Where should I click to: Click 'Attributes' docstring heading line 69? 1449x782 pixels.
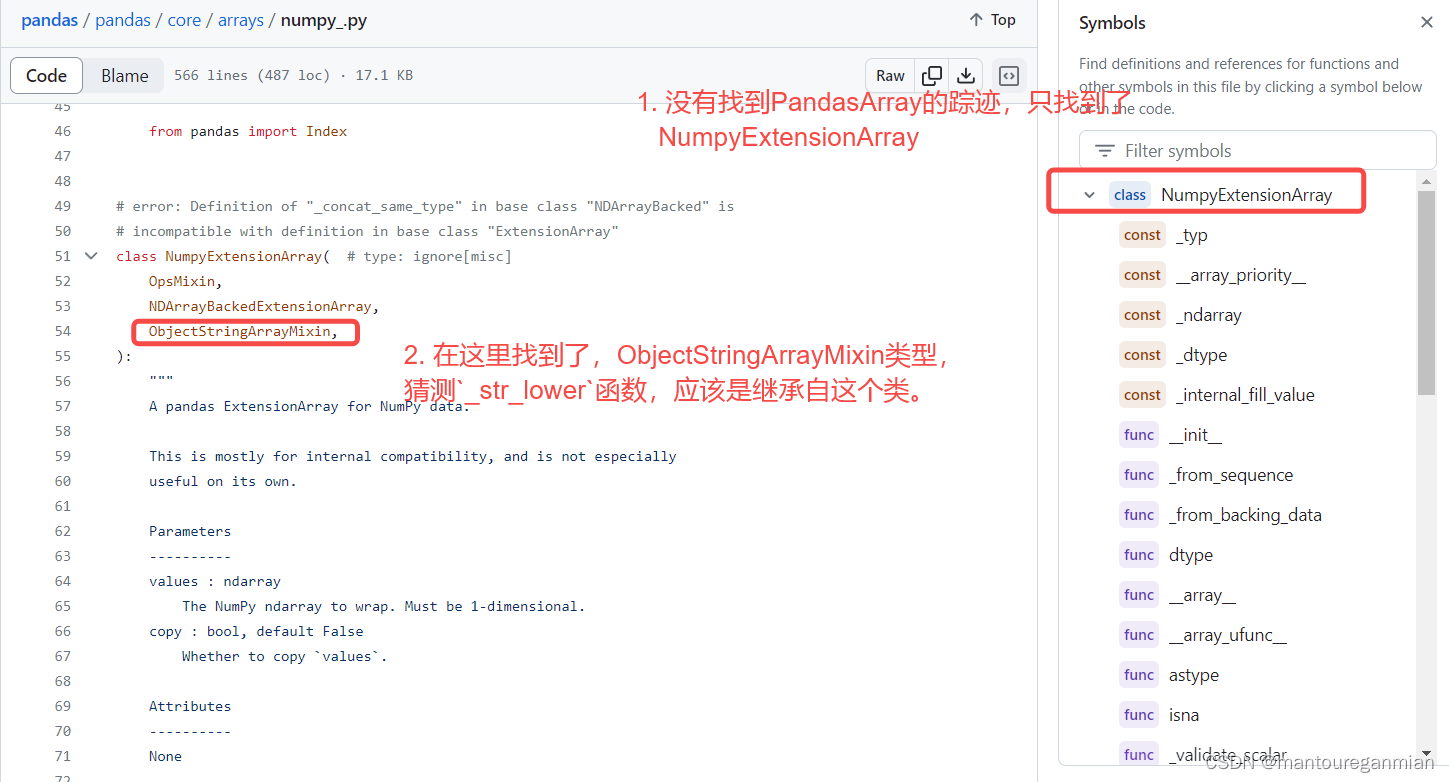(x=190, y=706)
